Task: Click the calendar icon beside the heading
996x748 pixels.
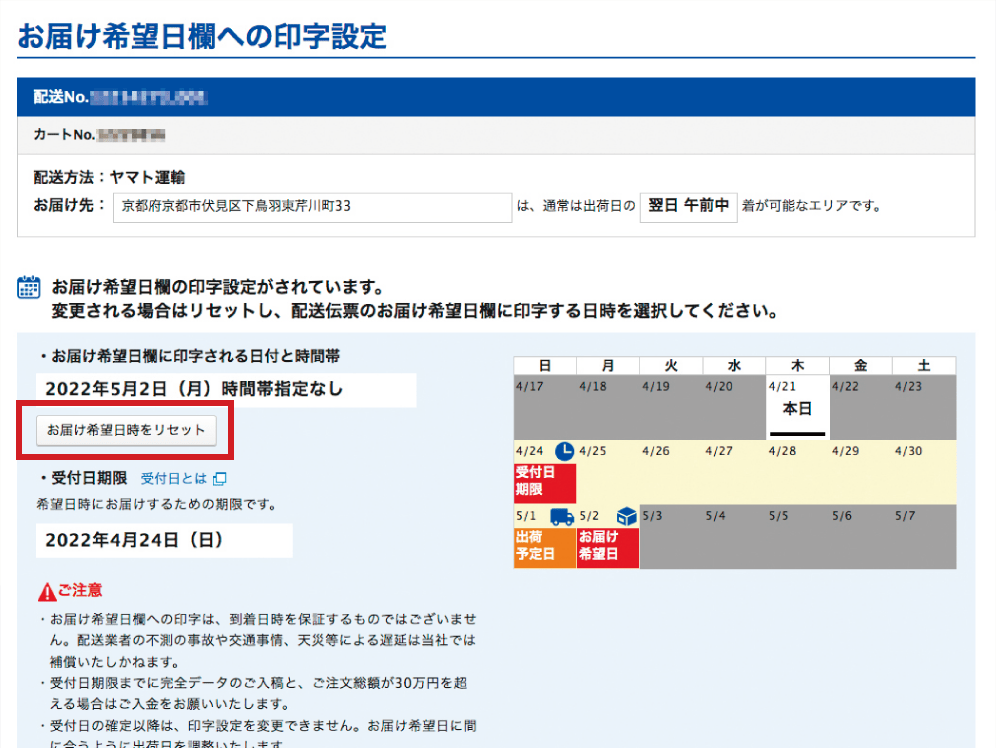Action: (x=29, y=289)
